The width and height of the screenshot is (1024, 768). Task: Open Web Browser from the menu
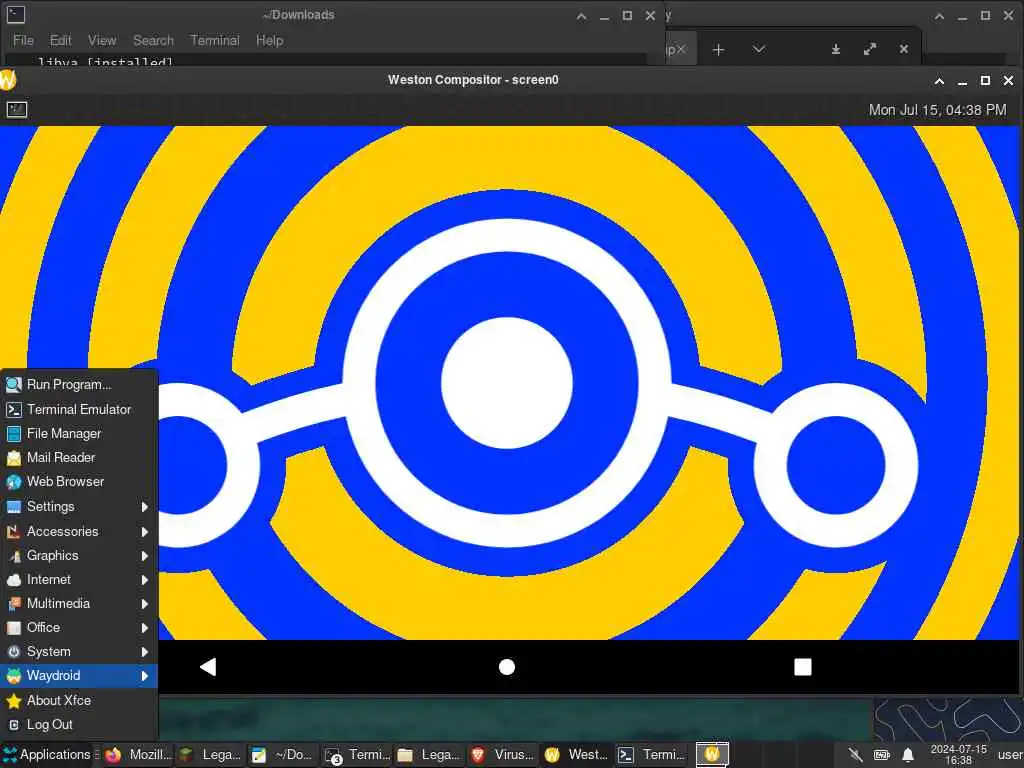pos(79,482)
